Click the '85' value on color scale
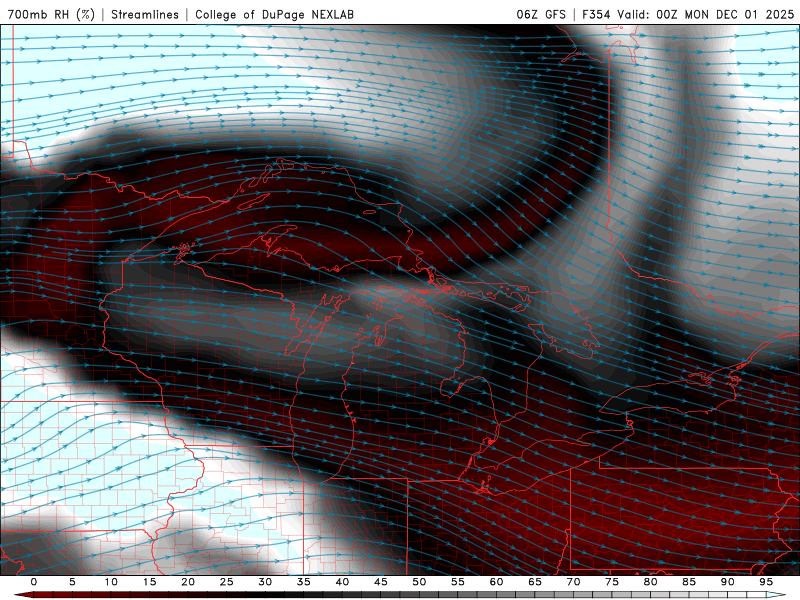This screenshot has height=600, width=800. (689, 582)
